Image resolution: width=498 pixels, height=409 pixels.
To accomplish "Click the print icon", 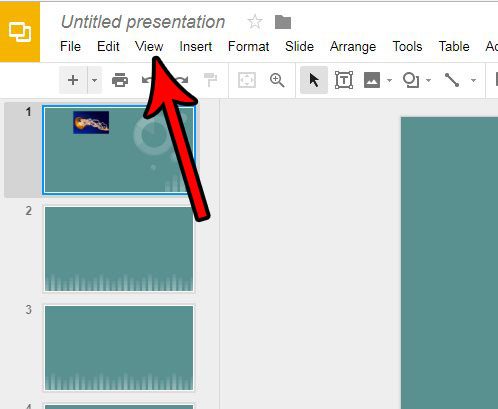I will 120,80.
